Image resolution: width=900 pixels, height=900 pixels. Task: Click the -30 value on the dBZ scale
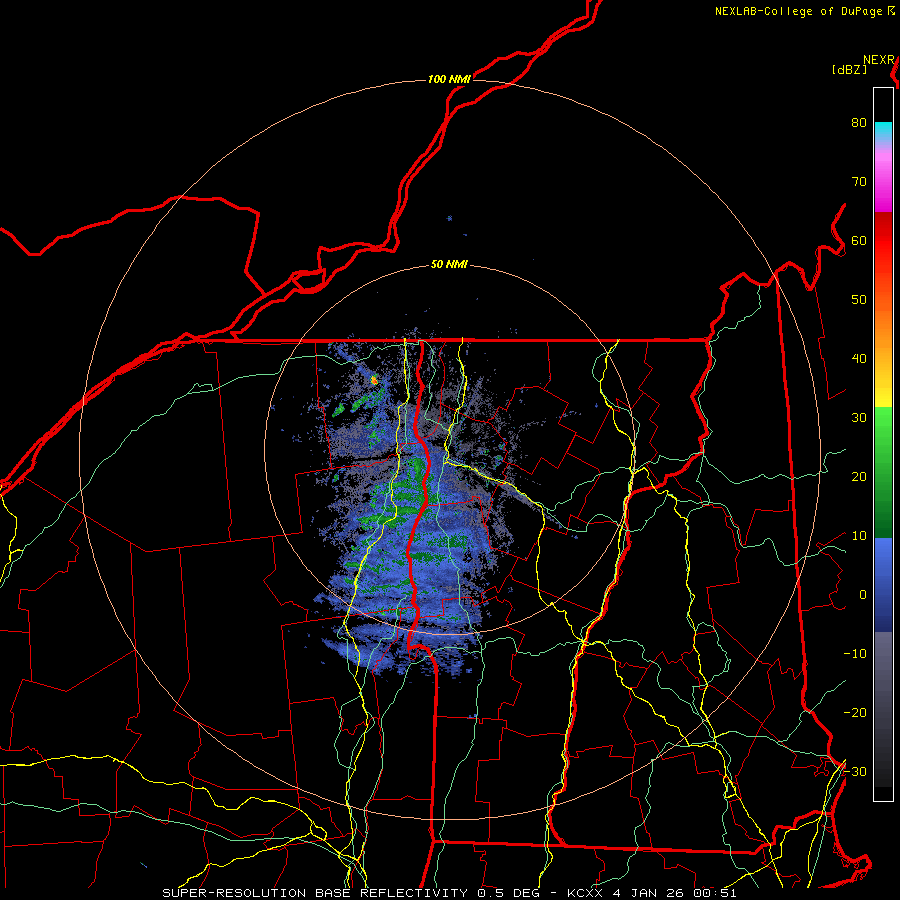point(855,772)
